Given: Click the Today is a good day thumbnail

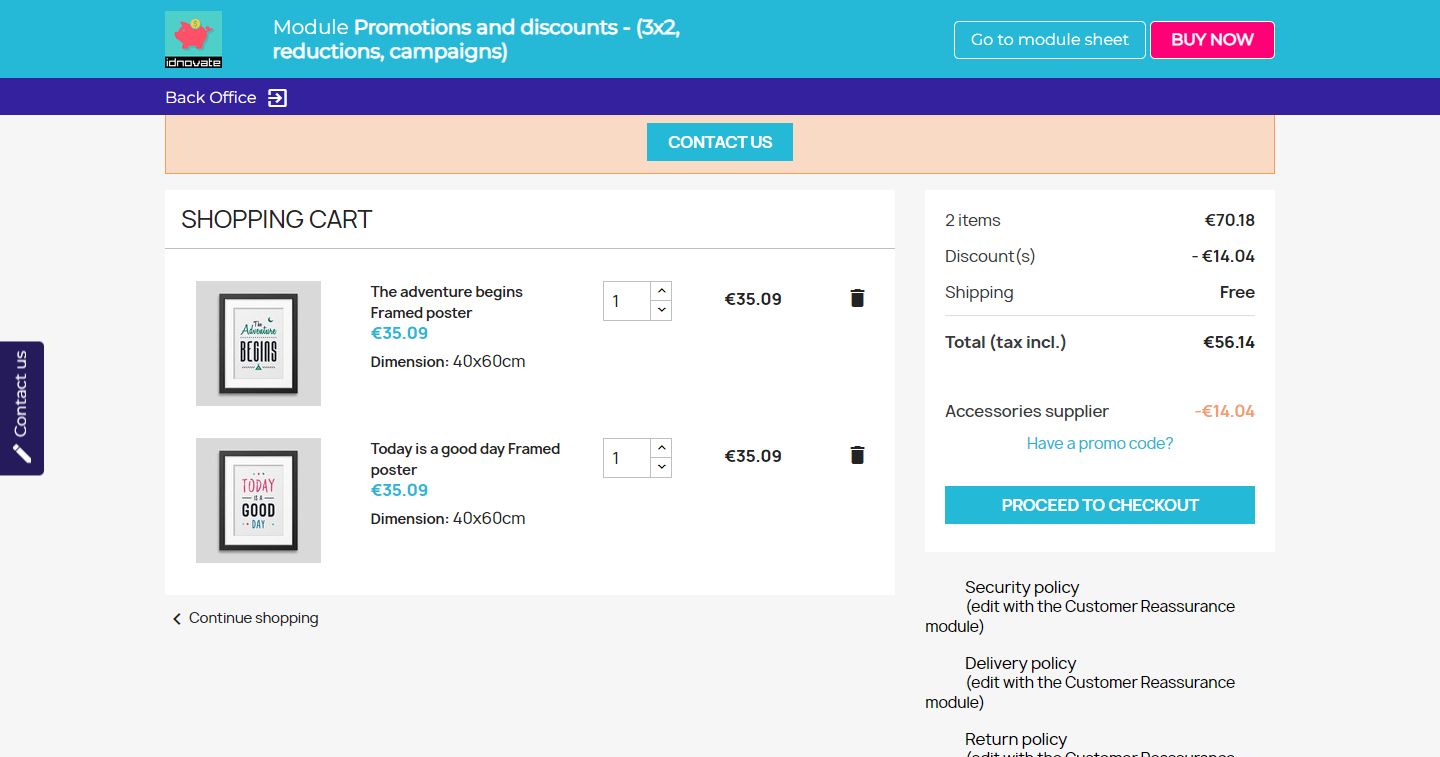Looking at the screenshot, I should tap(258, 500).
